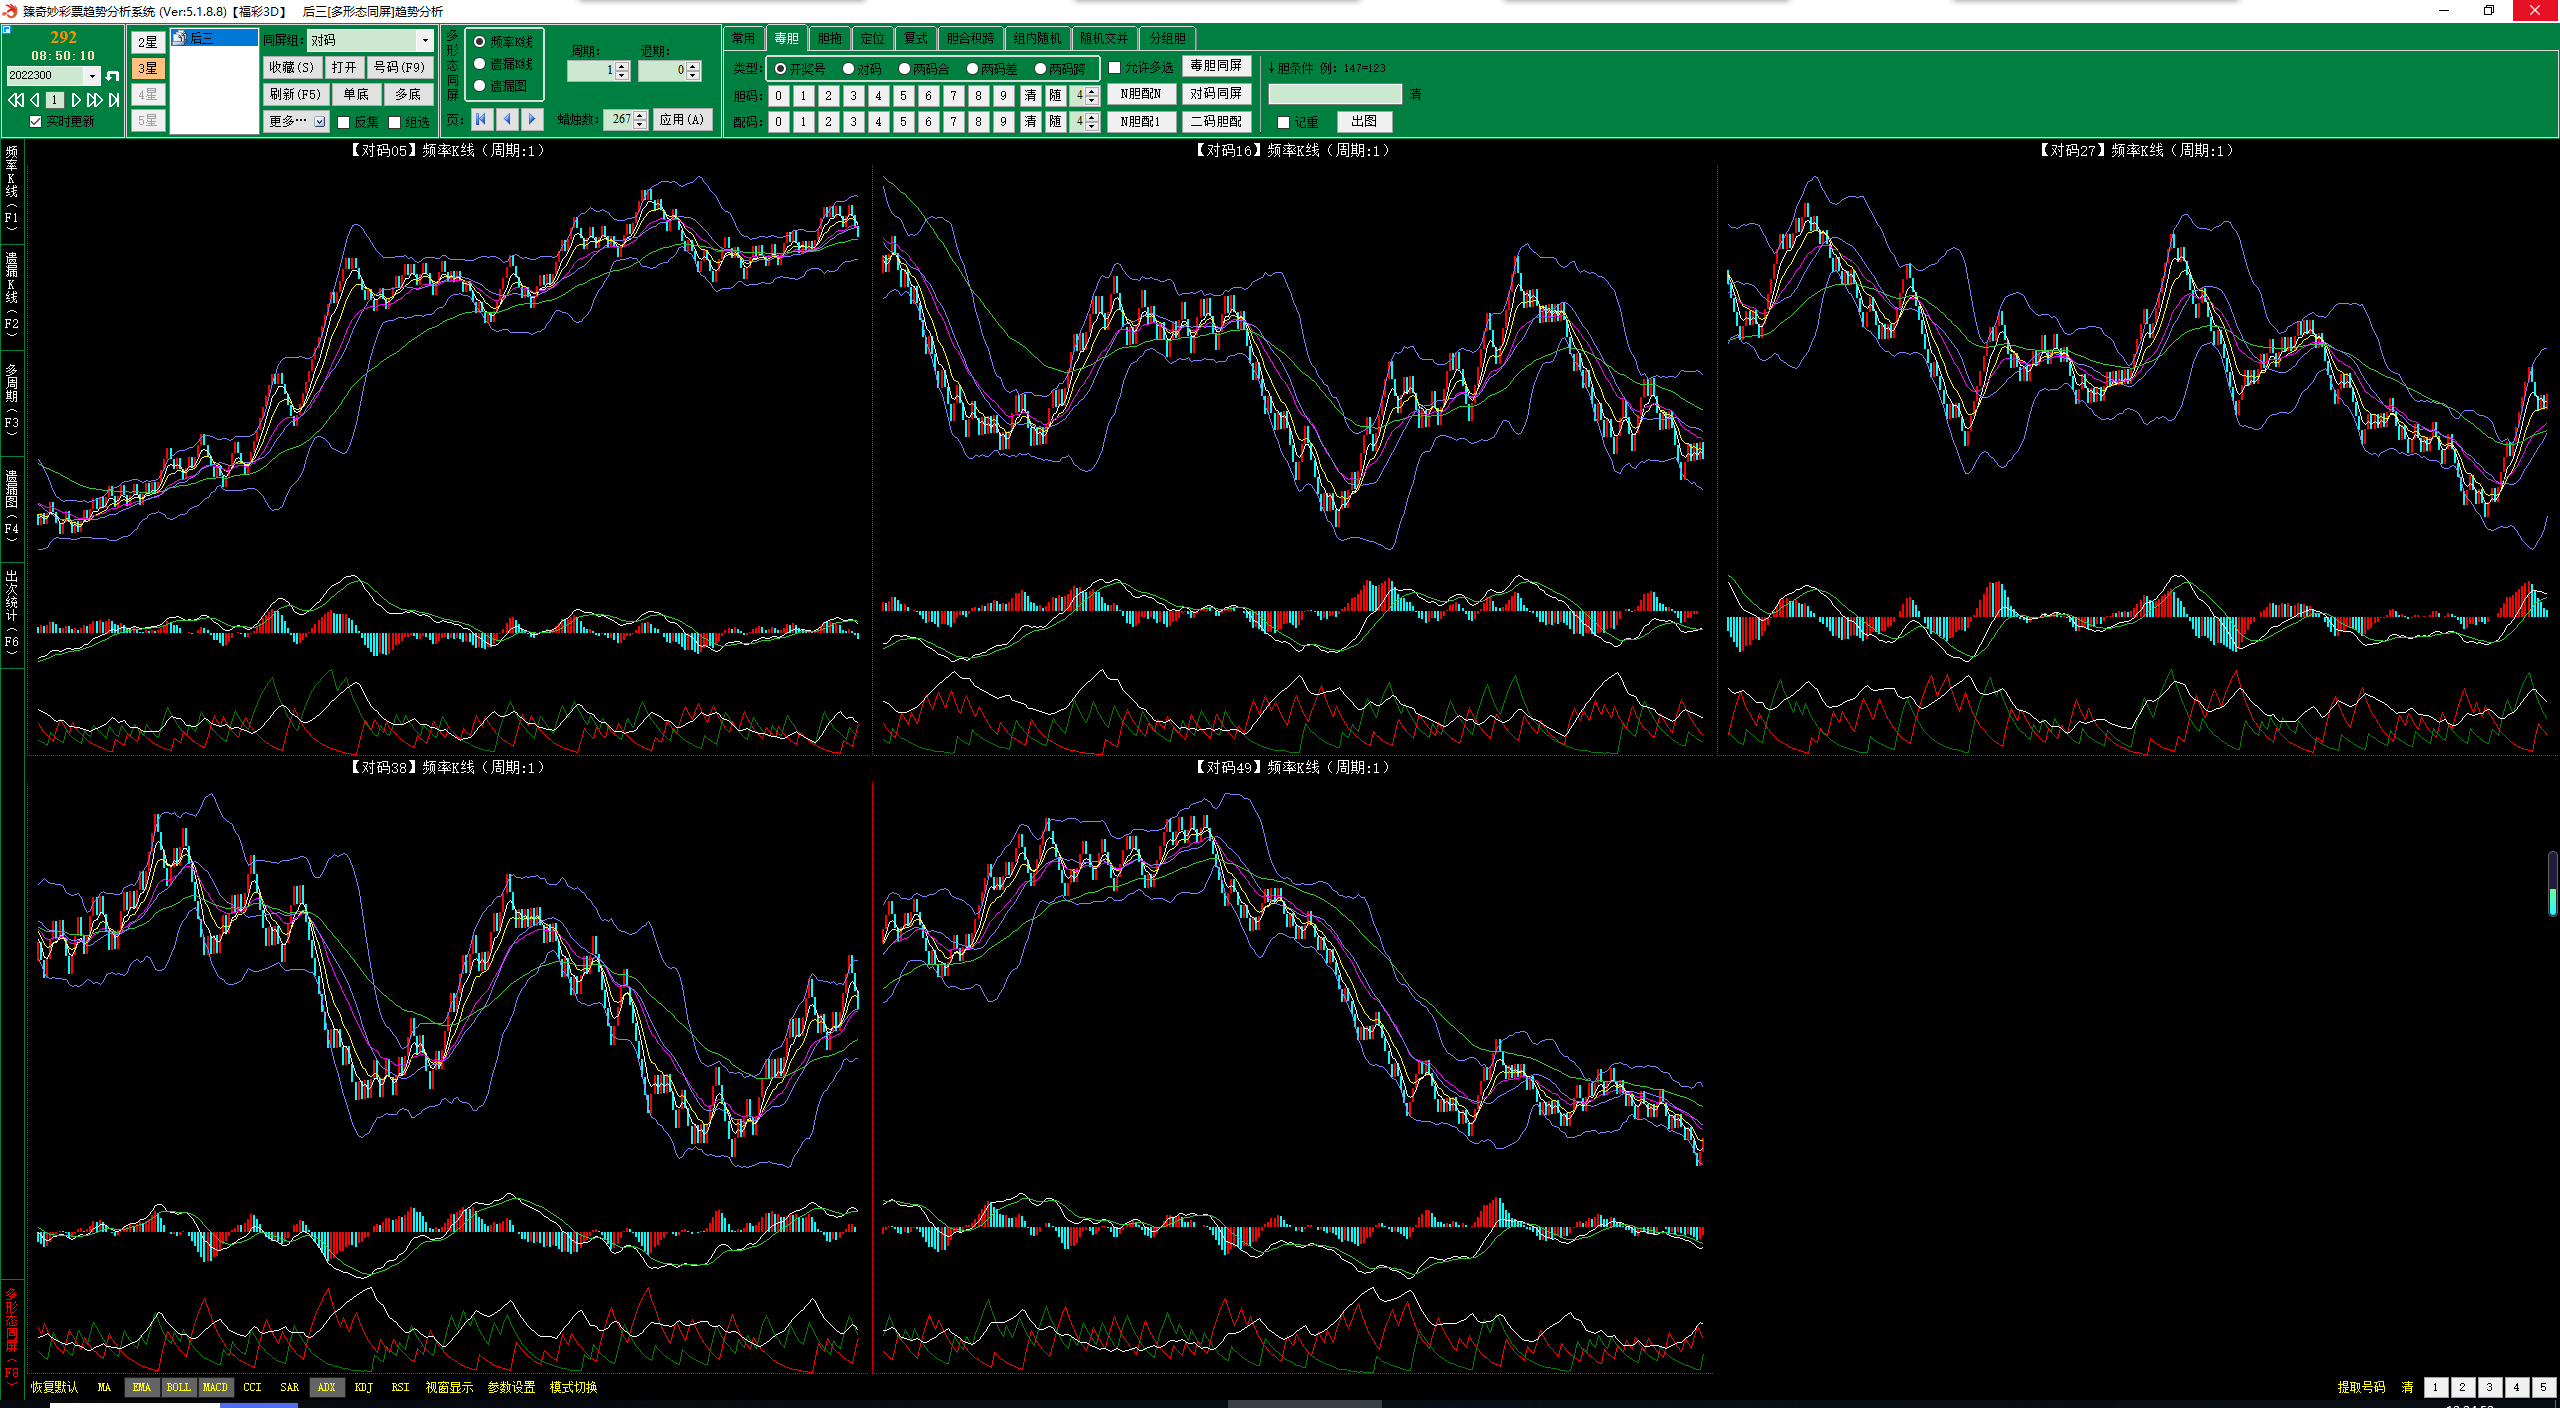This screenshot has height=1408, width=2560.
Task: Switch to the 常用 tab
Action: [x=743, y=39]
